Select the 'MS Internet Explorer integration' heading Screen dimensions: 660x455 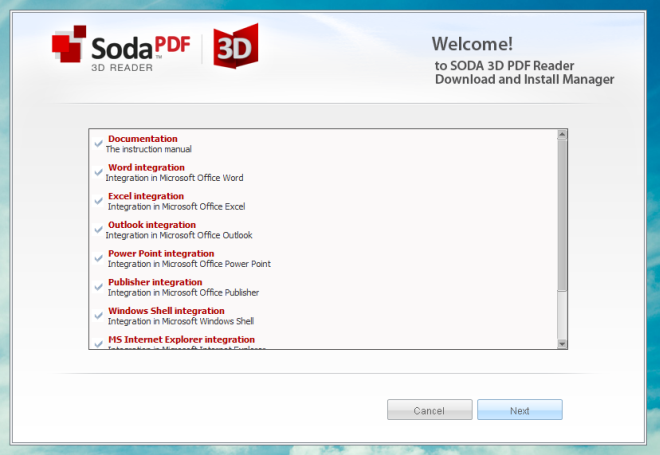pos(181,339)
